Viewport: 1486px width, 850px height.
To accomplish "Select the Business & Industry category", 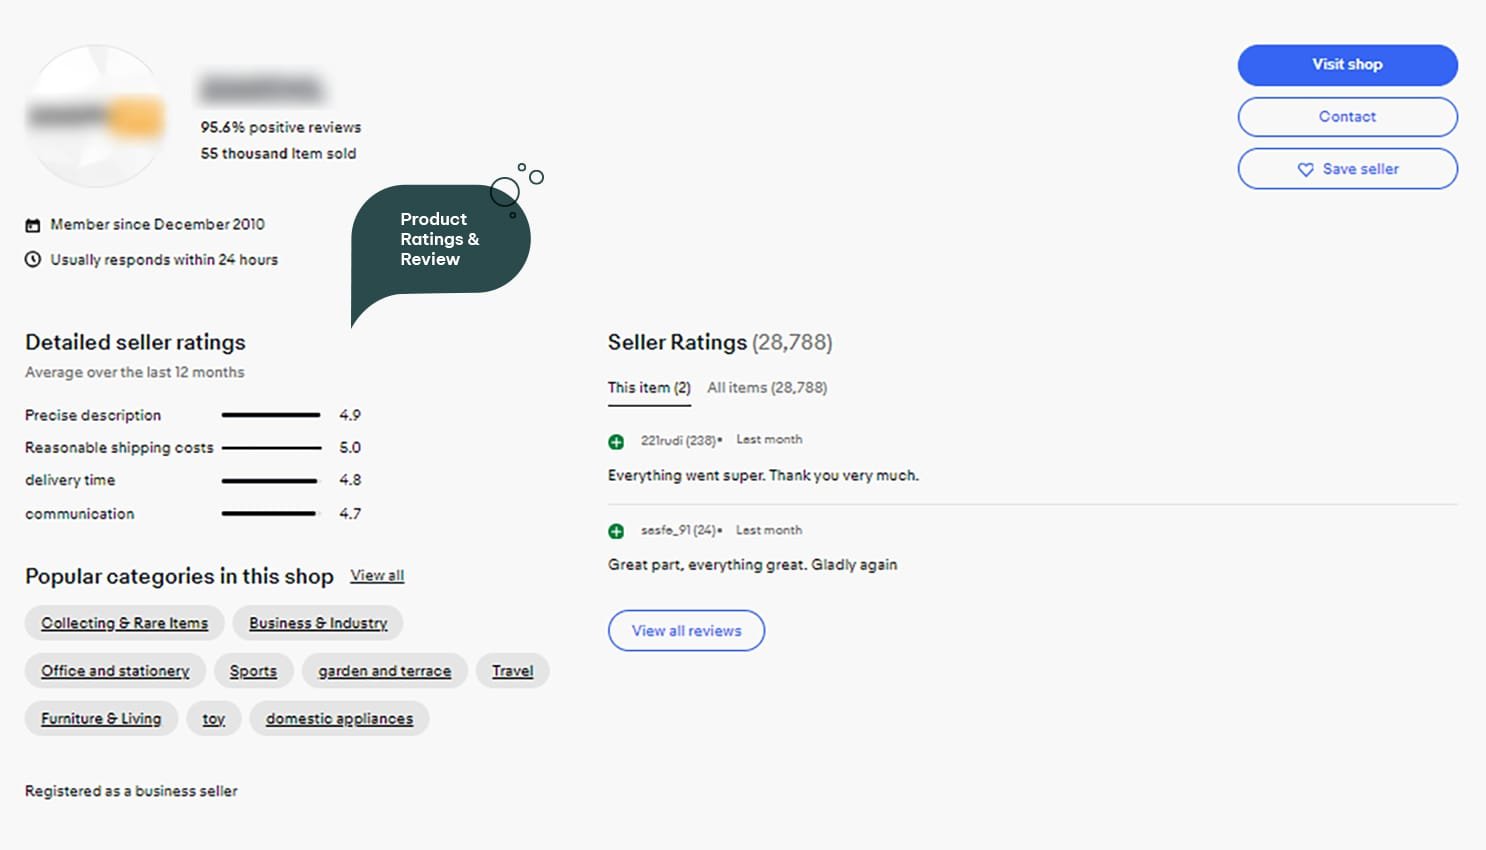I will click(318, 623).
